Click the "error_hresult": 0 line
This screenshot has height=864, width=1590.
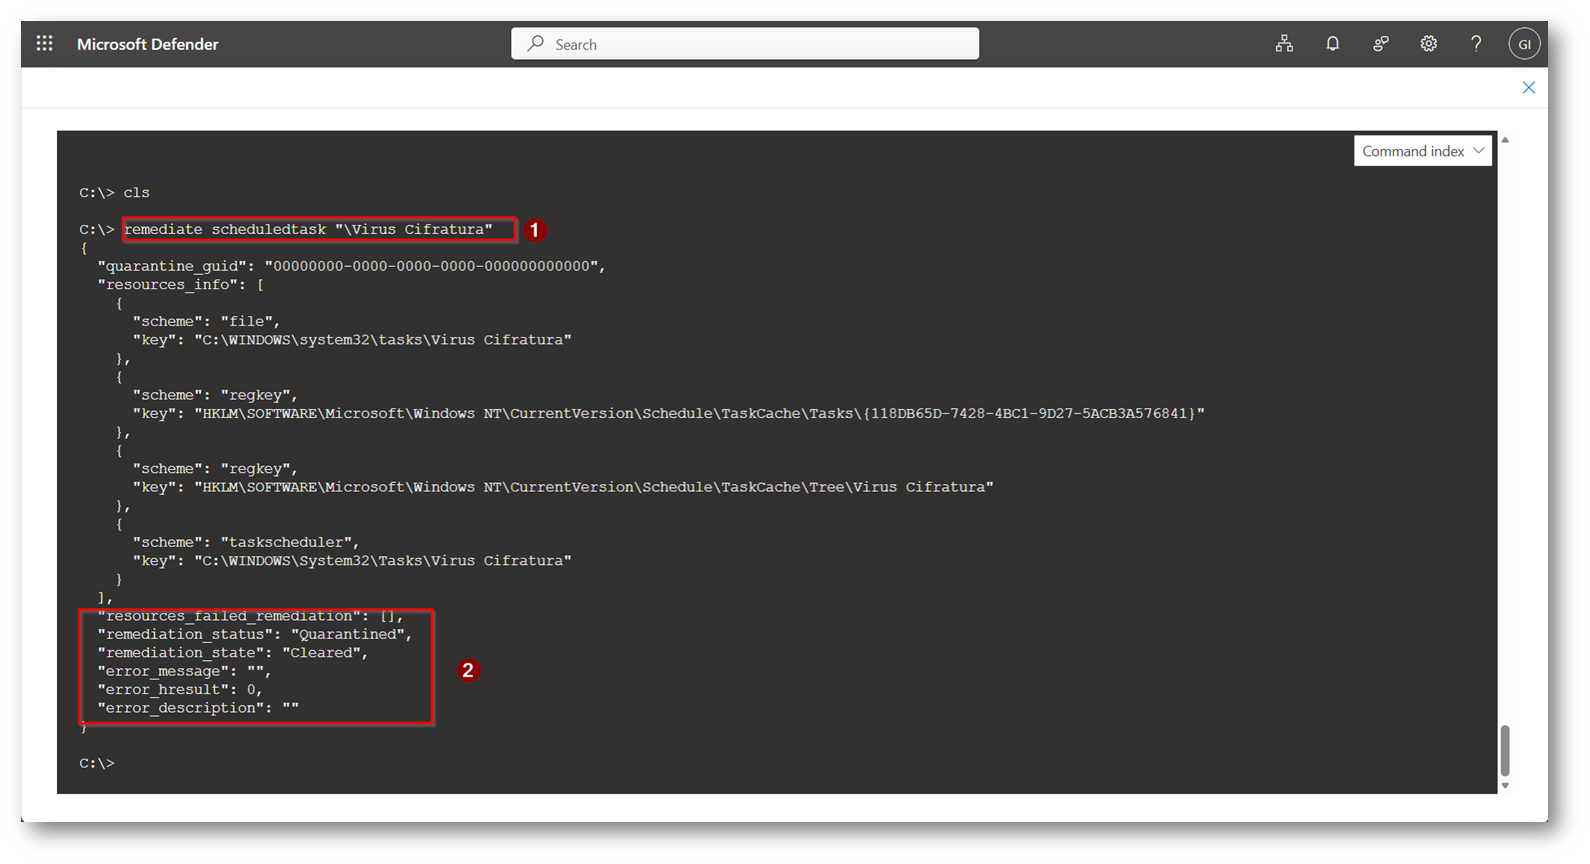point(180,690)
